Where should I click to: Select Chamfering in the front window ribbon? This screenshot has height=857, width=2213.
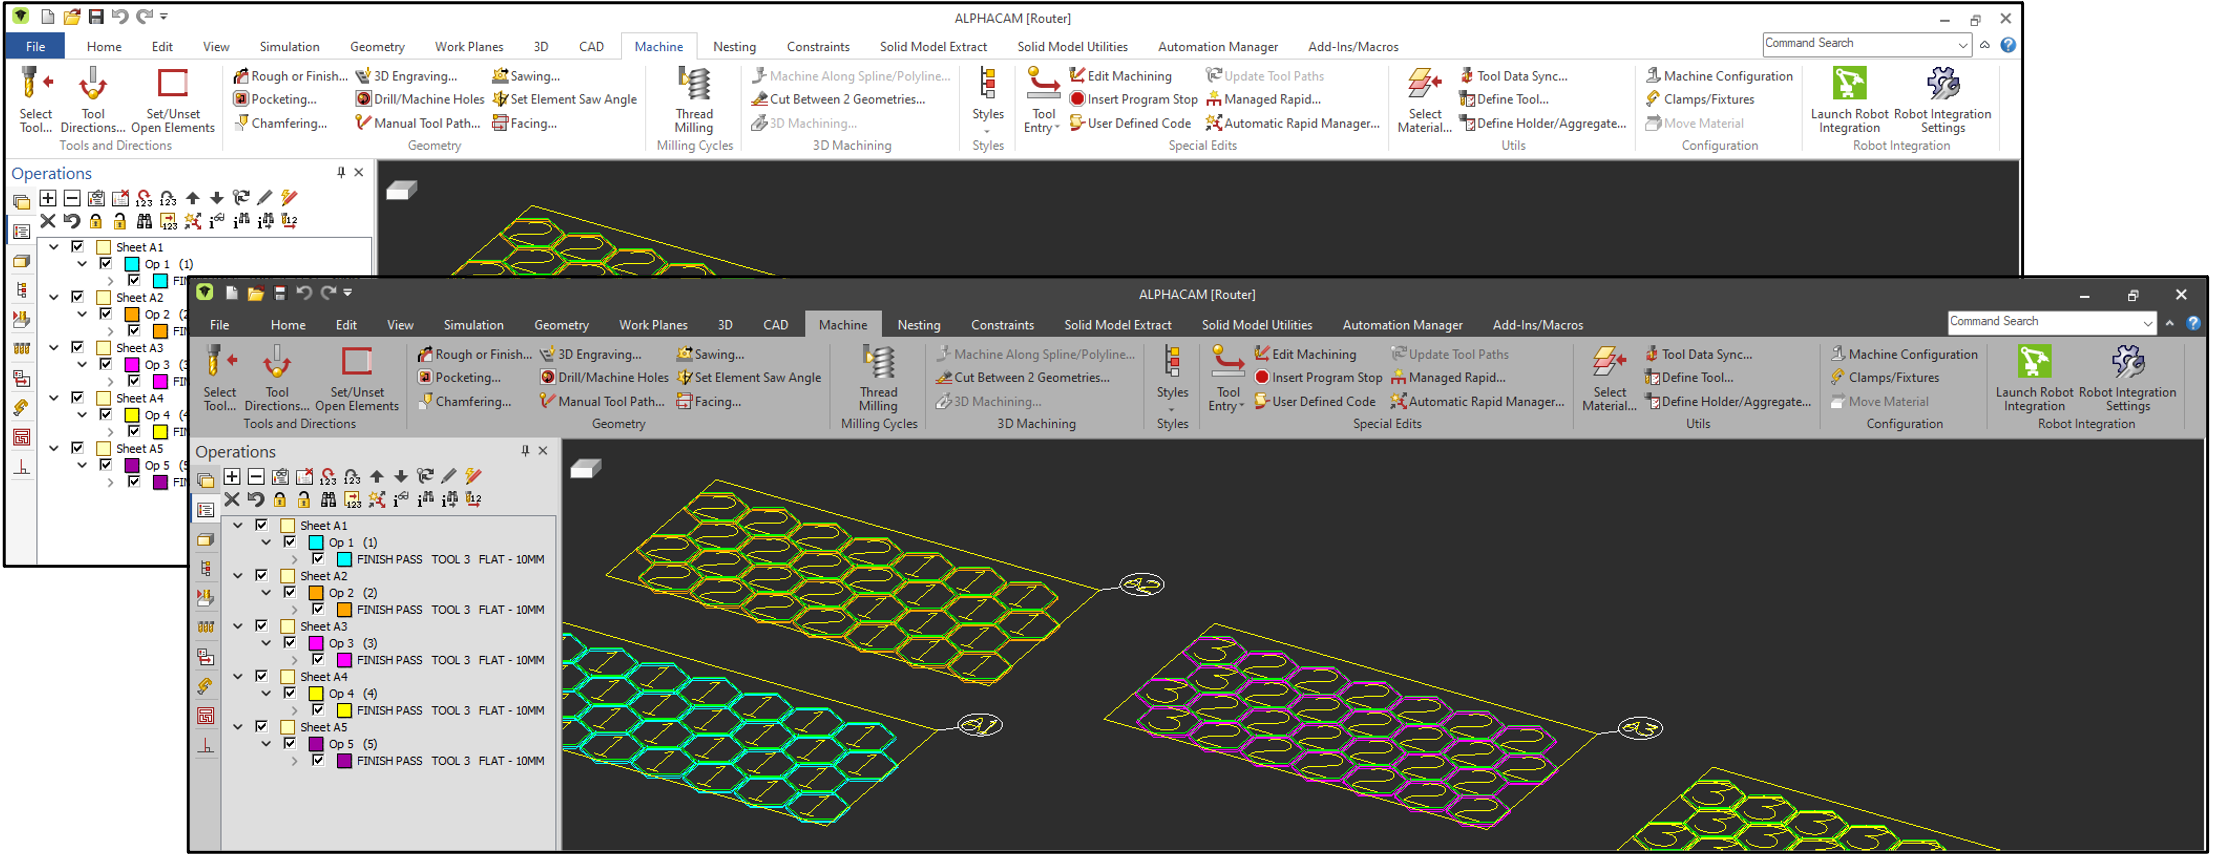[x=464, y=401]
